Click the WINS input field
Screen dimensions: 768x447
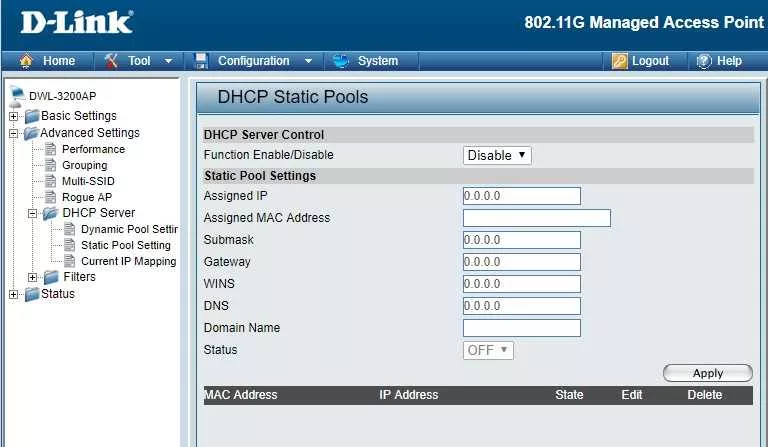522,284
